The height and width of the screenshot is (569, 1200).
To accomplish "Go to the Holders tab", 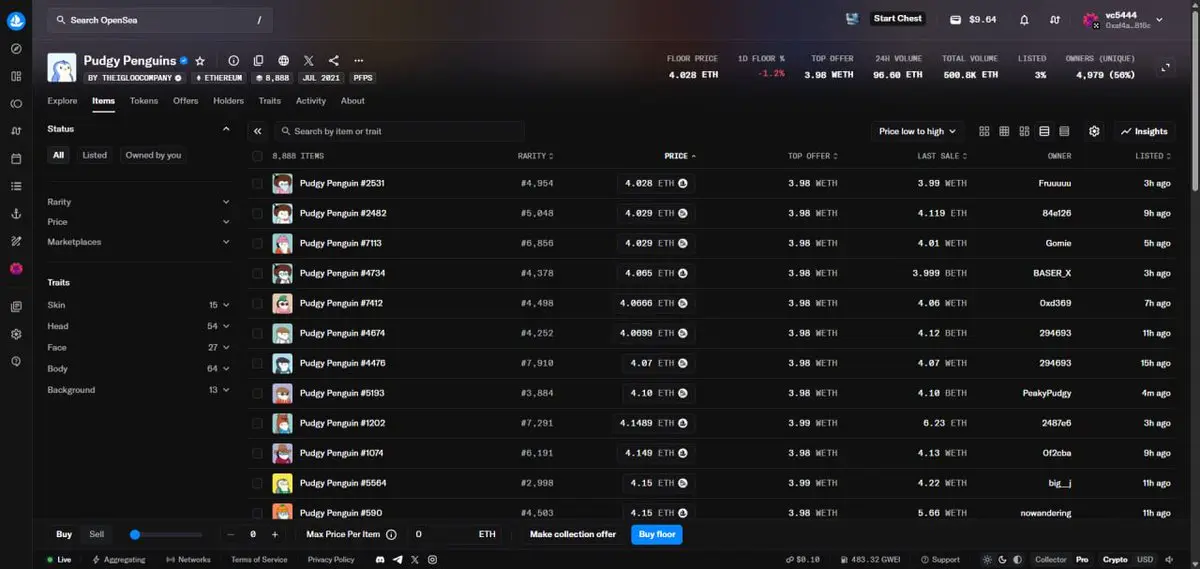I will [228, 101].
